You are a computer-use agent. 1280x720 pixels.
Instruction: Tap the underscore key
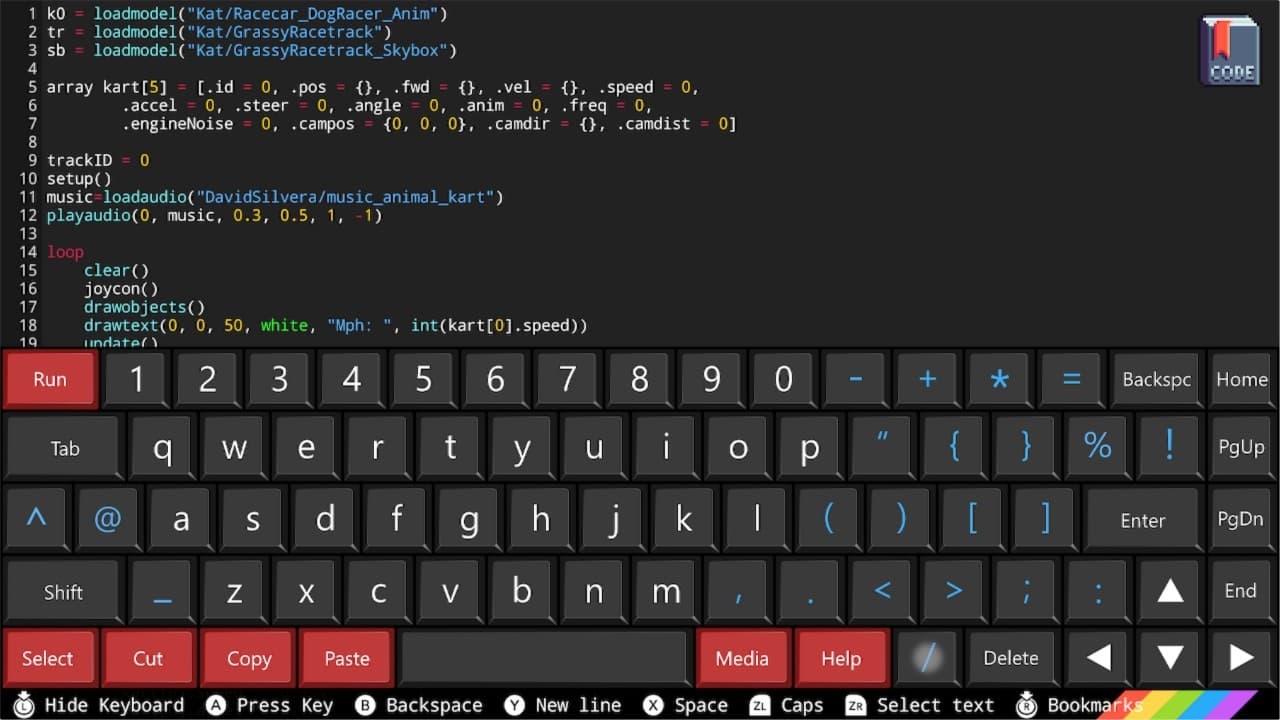(162, 591)
